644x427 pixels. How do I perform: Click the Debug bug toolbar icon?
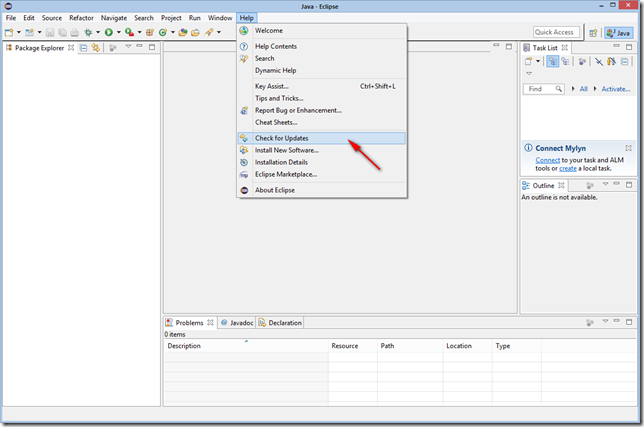(x=88, y=32)
